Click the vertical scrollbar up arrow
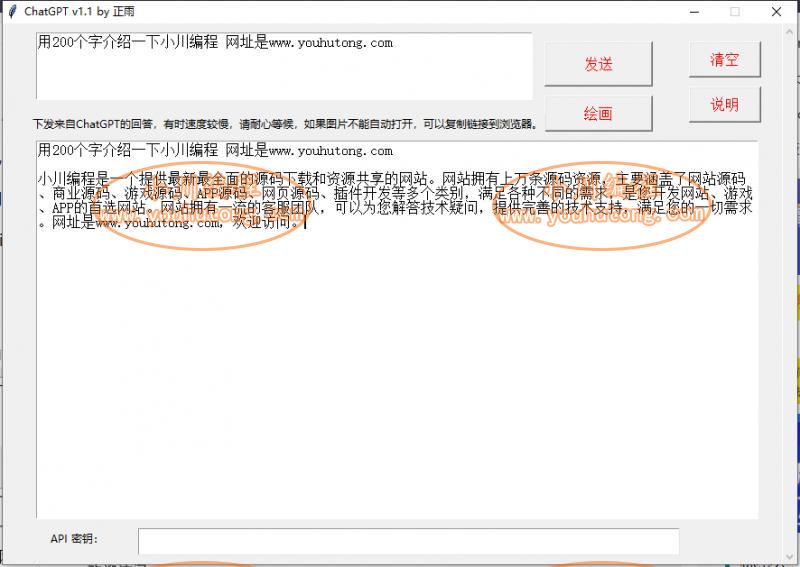 coord(789,33)
